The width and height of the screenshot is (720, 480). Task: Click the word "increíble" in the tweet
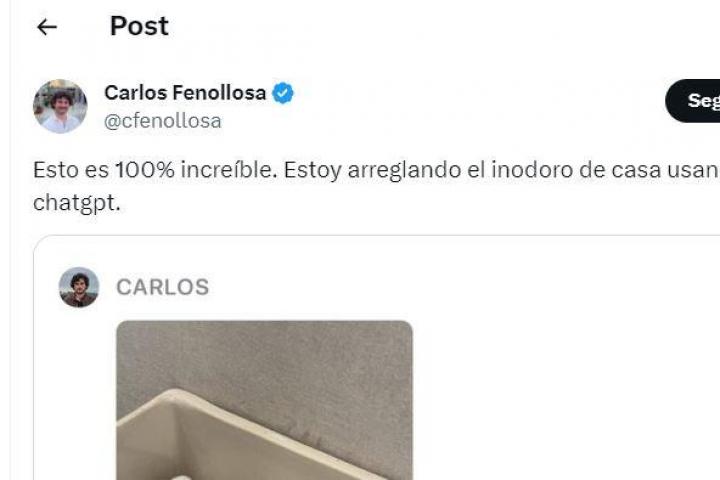coord(227,170)
